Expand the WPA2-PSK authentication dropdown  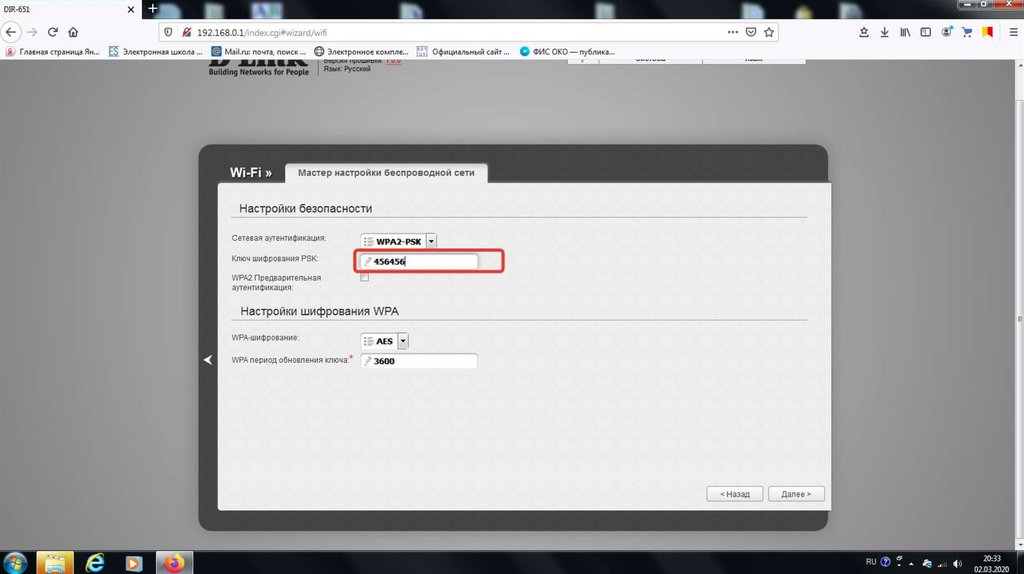[x=431, y=241]
